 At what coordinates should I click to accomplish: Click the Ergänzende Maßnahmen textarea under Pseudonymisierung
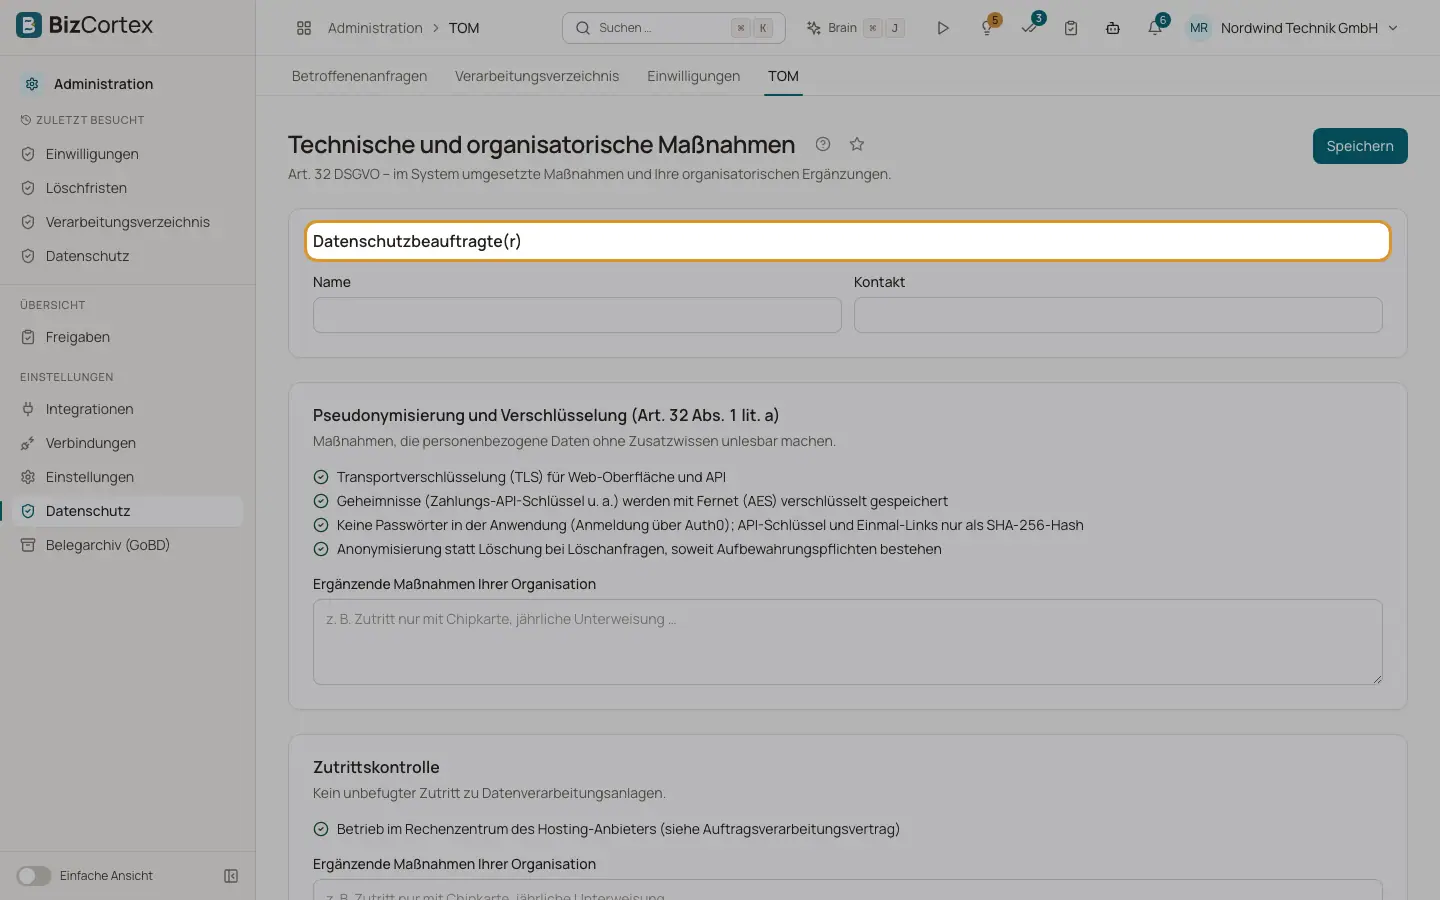[x=848, y=642]
